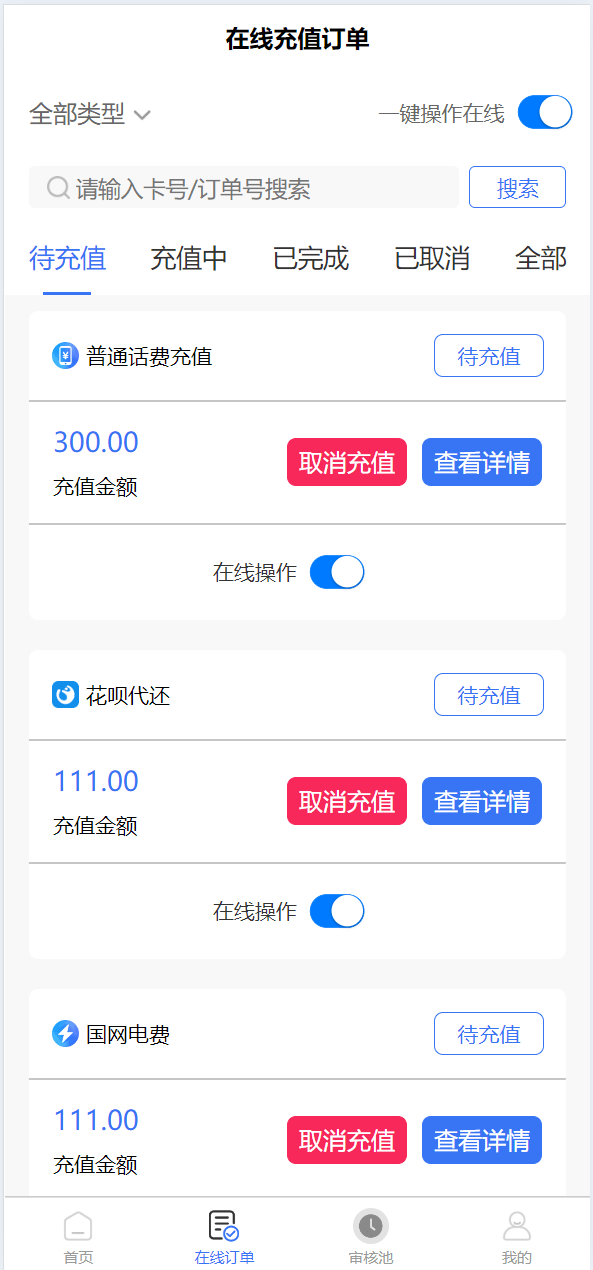Cancel the 300.00 order via 取消充值
The height and width of the screenshot is (1270, 593).
pos(347,462)
